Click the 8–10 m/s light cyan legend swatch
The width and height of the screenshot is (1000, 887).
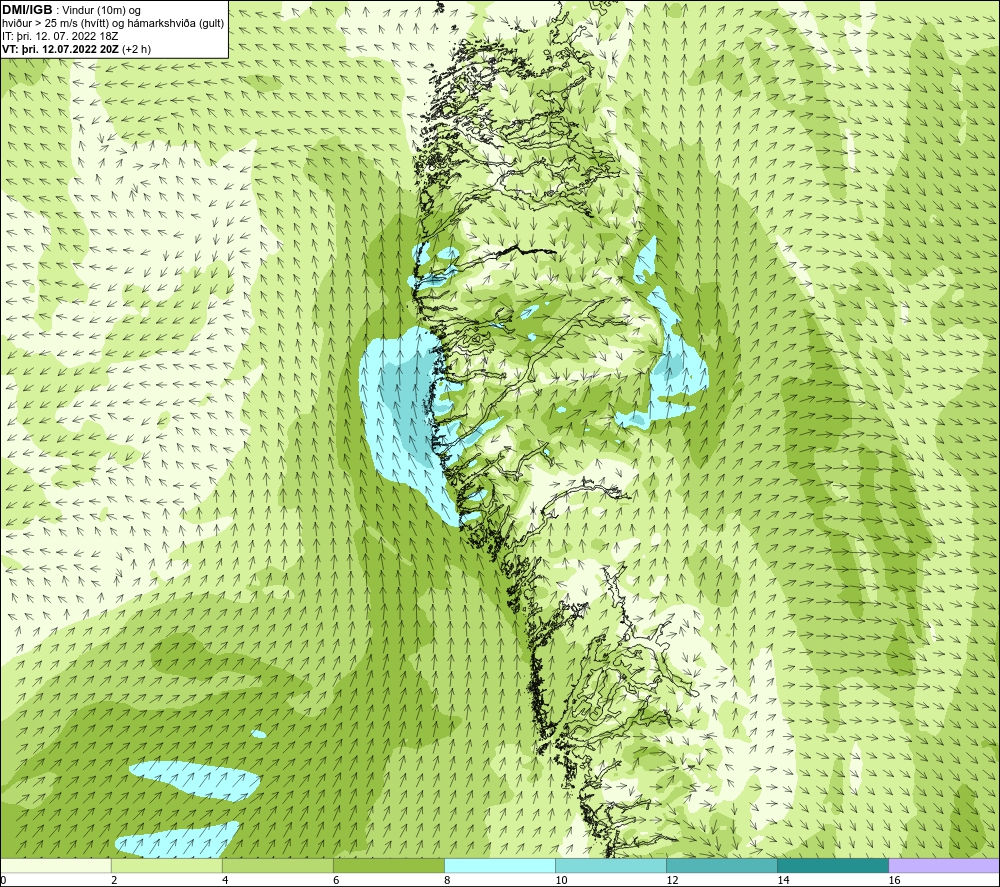[x=500, y=865]
